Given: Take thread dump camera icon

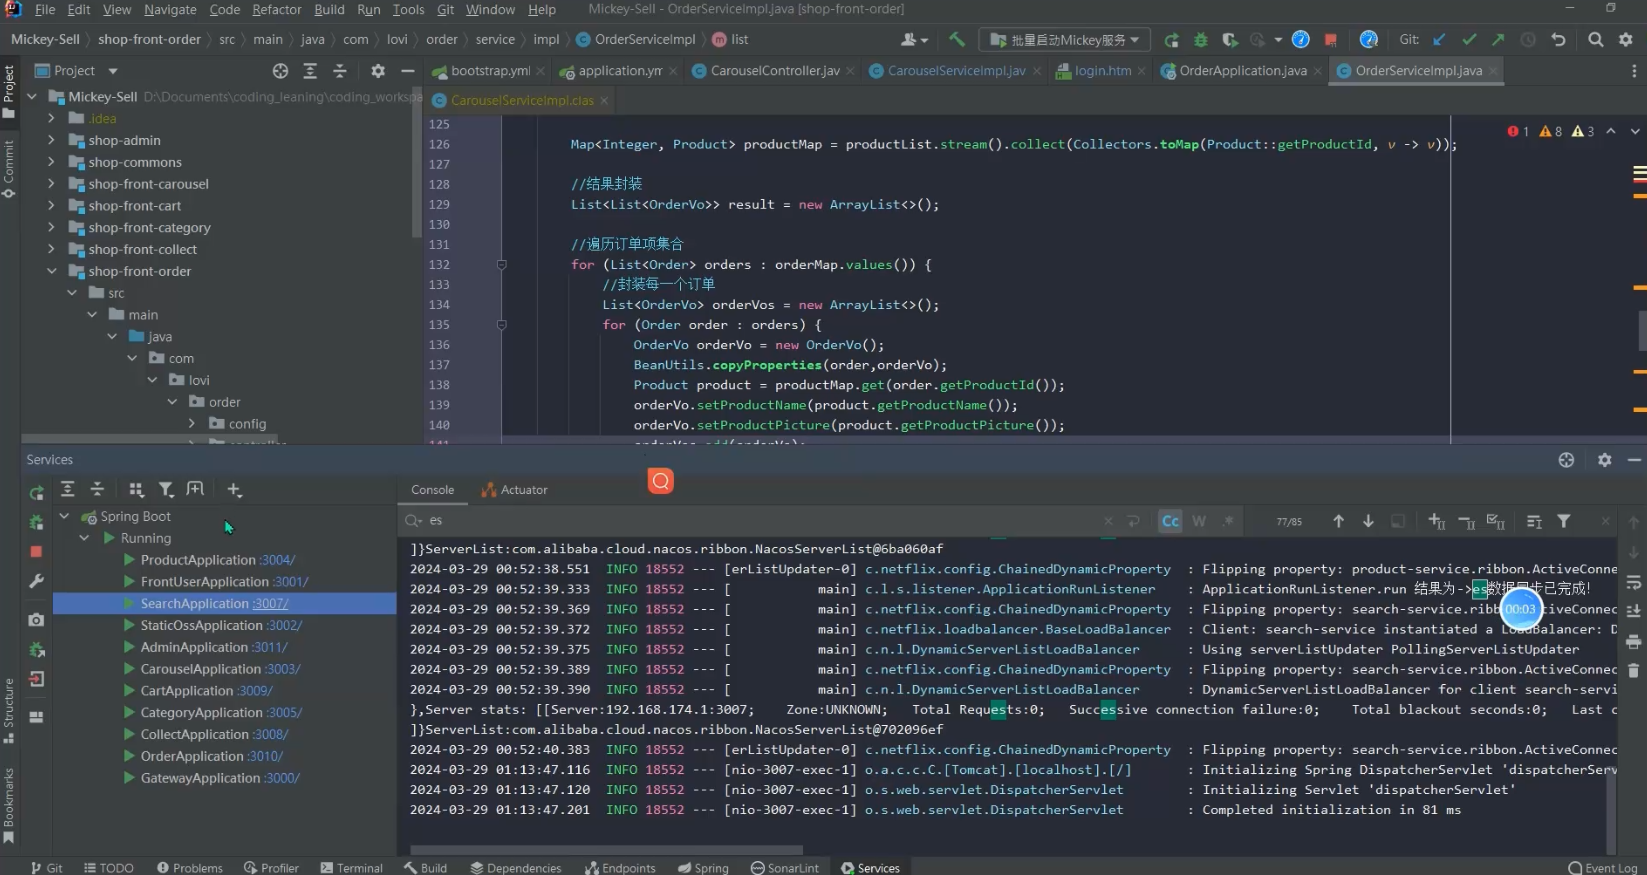Looking at the screenshot, I should (36, 620).
